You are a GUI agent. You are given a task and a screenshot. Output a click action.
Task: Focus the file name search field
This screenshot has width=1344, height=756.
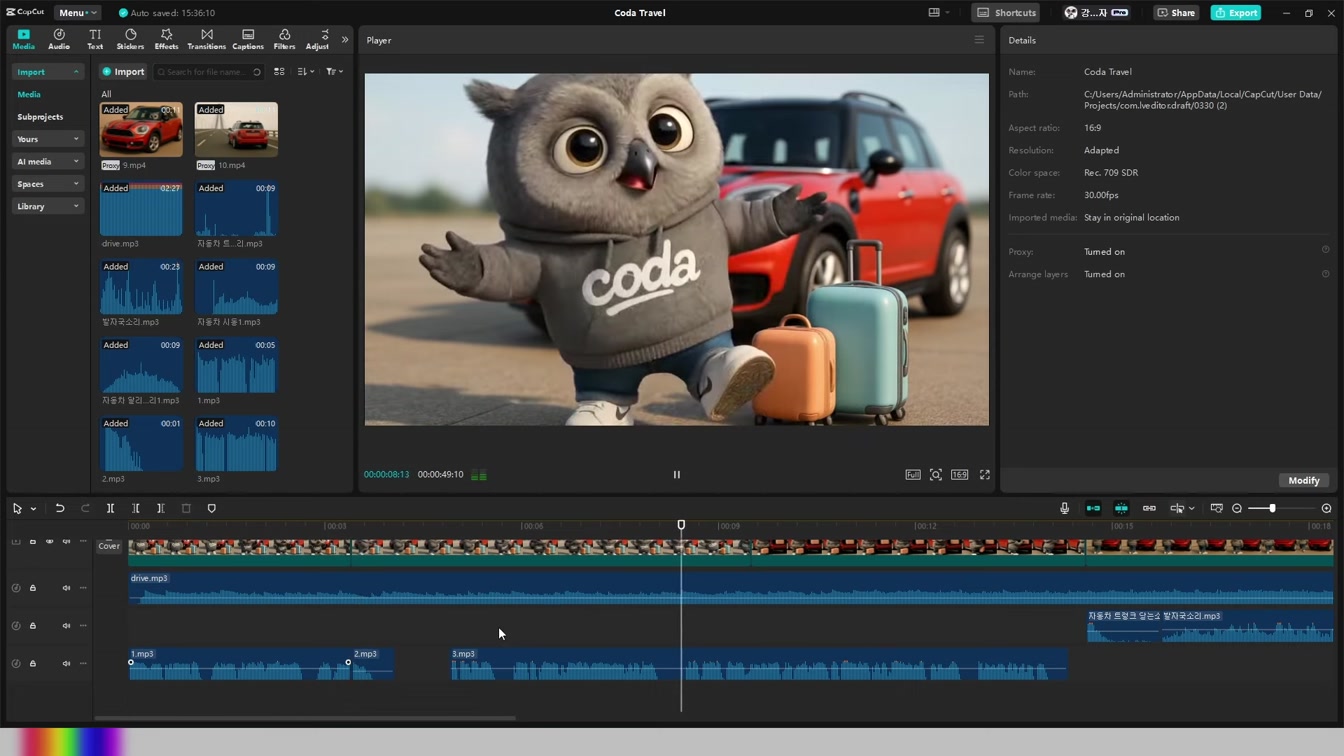point(208,72)
